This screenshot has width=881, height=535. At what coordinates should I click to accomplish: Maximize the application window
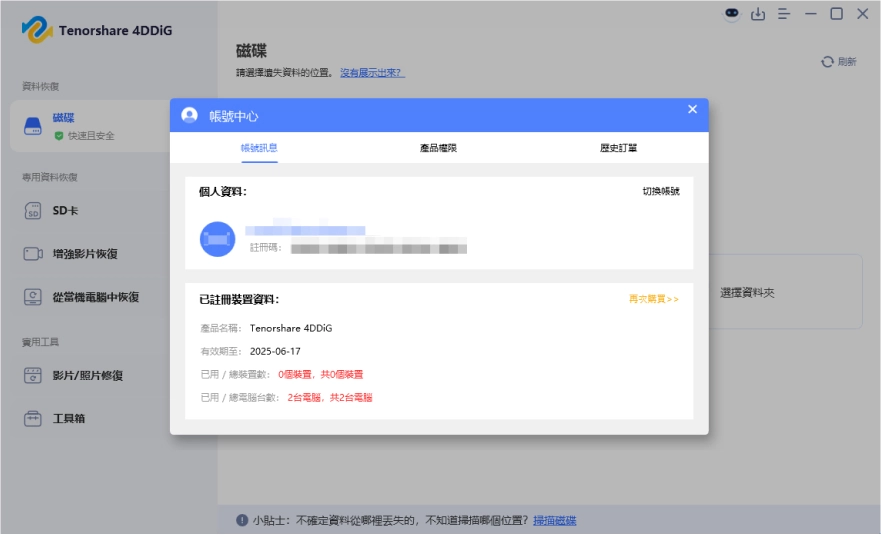pyautogui.click(x=837, y=13)
